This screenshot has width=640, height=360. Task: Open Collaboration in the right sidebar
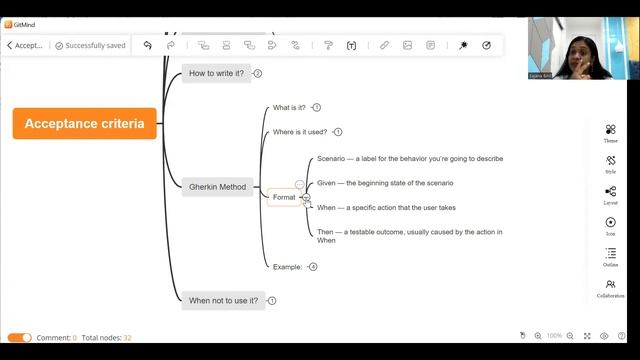pos(611,289)
